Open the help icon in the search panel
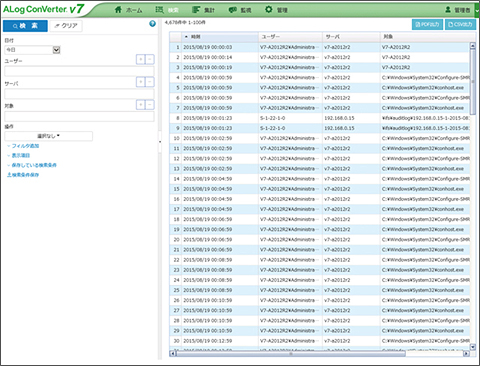Viewport: 480px width, 366px height. (152, 24)
